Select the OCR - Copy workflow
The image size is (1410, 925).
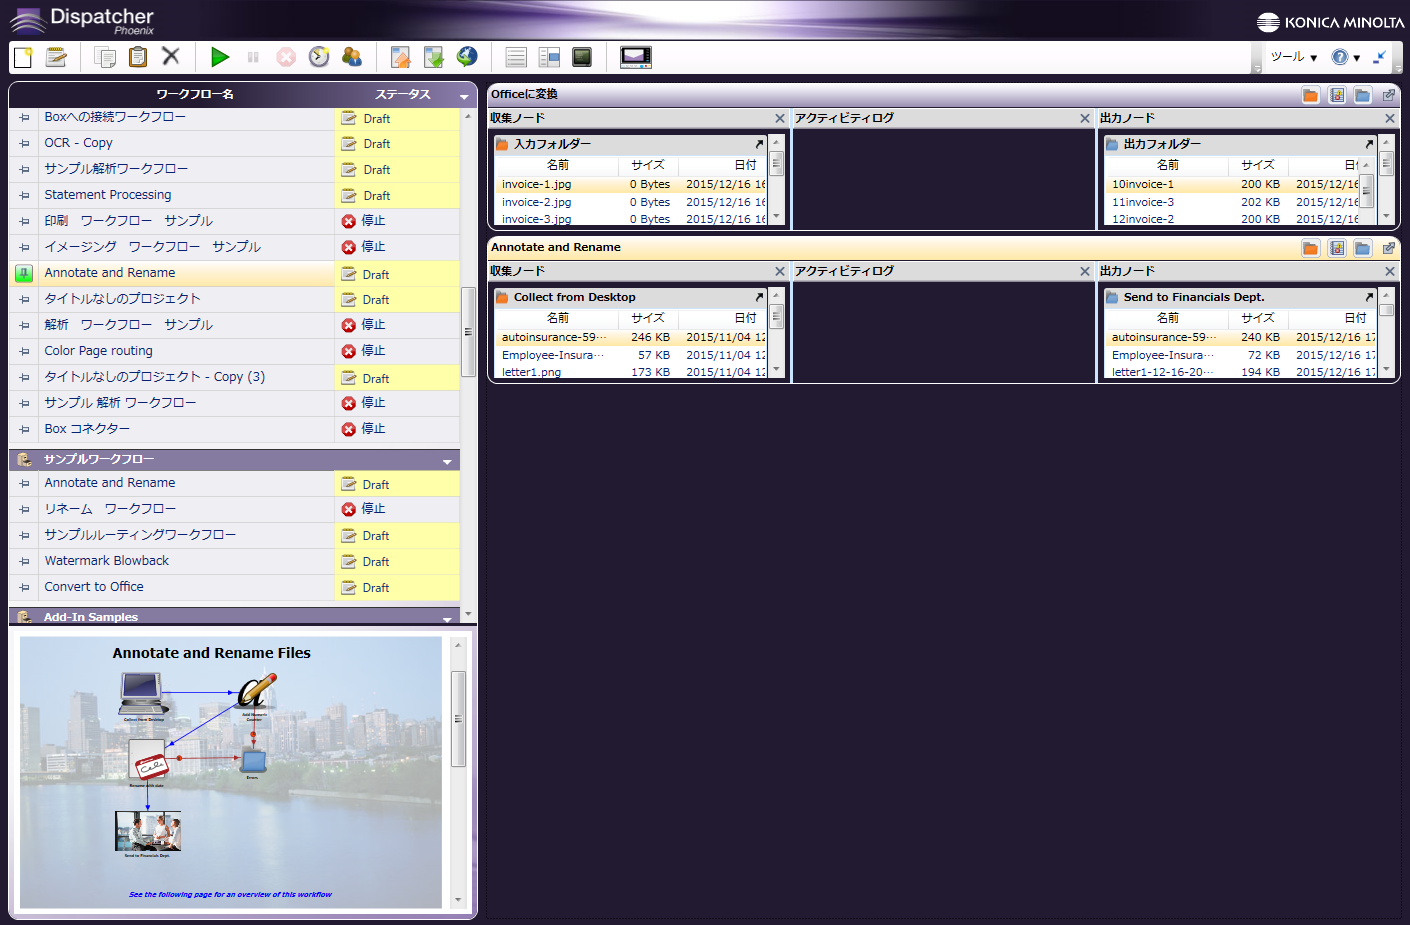click(79, 143)
